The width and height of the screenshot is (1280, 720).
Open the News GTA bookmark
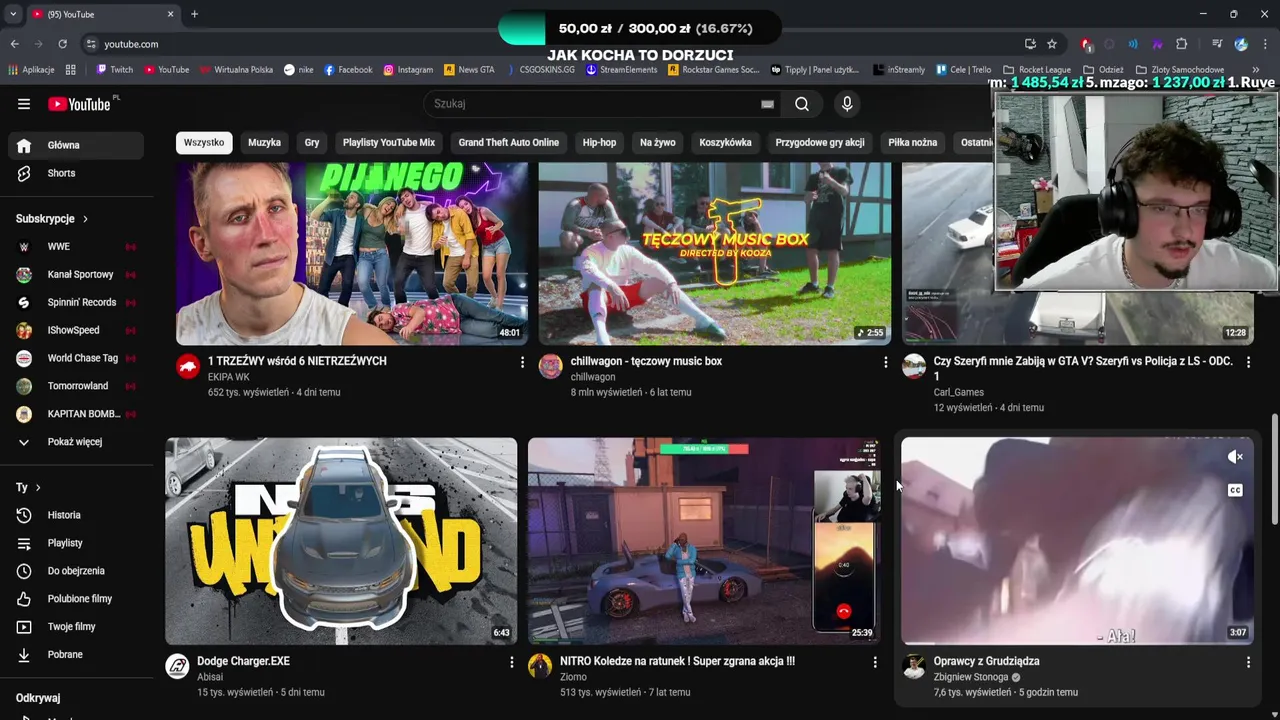[468, 70]
